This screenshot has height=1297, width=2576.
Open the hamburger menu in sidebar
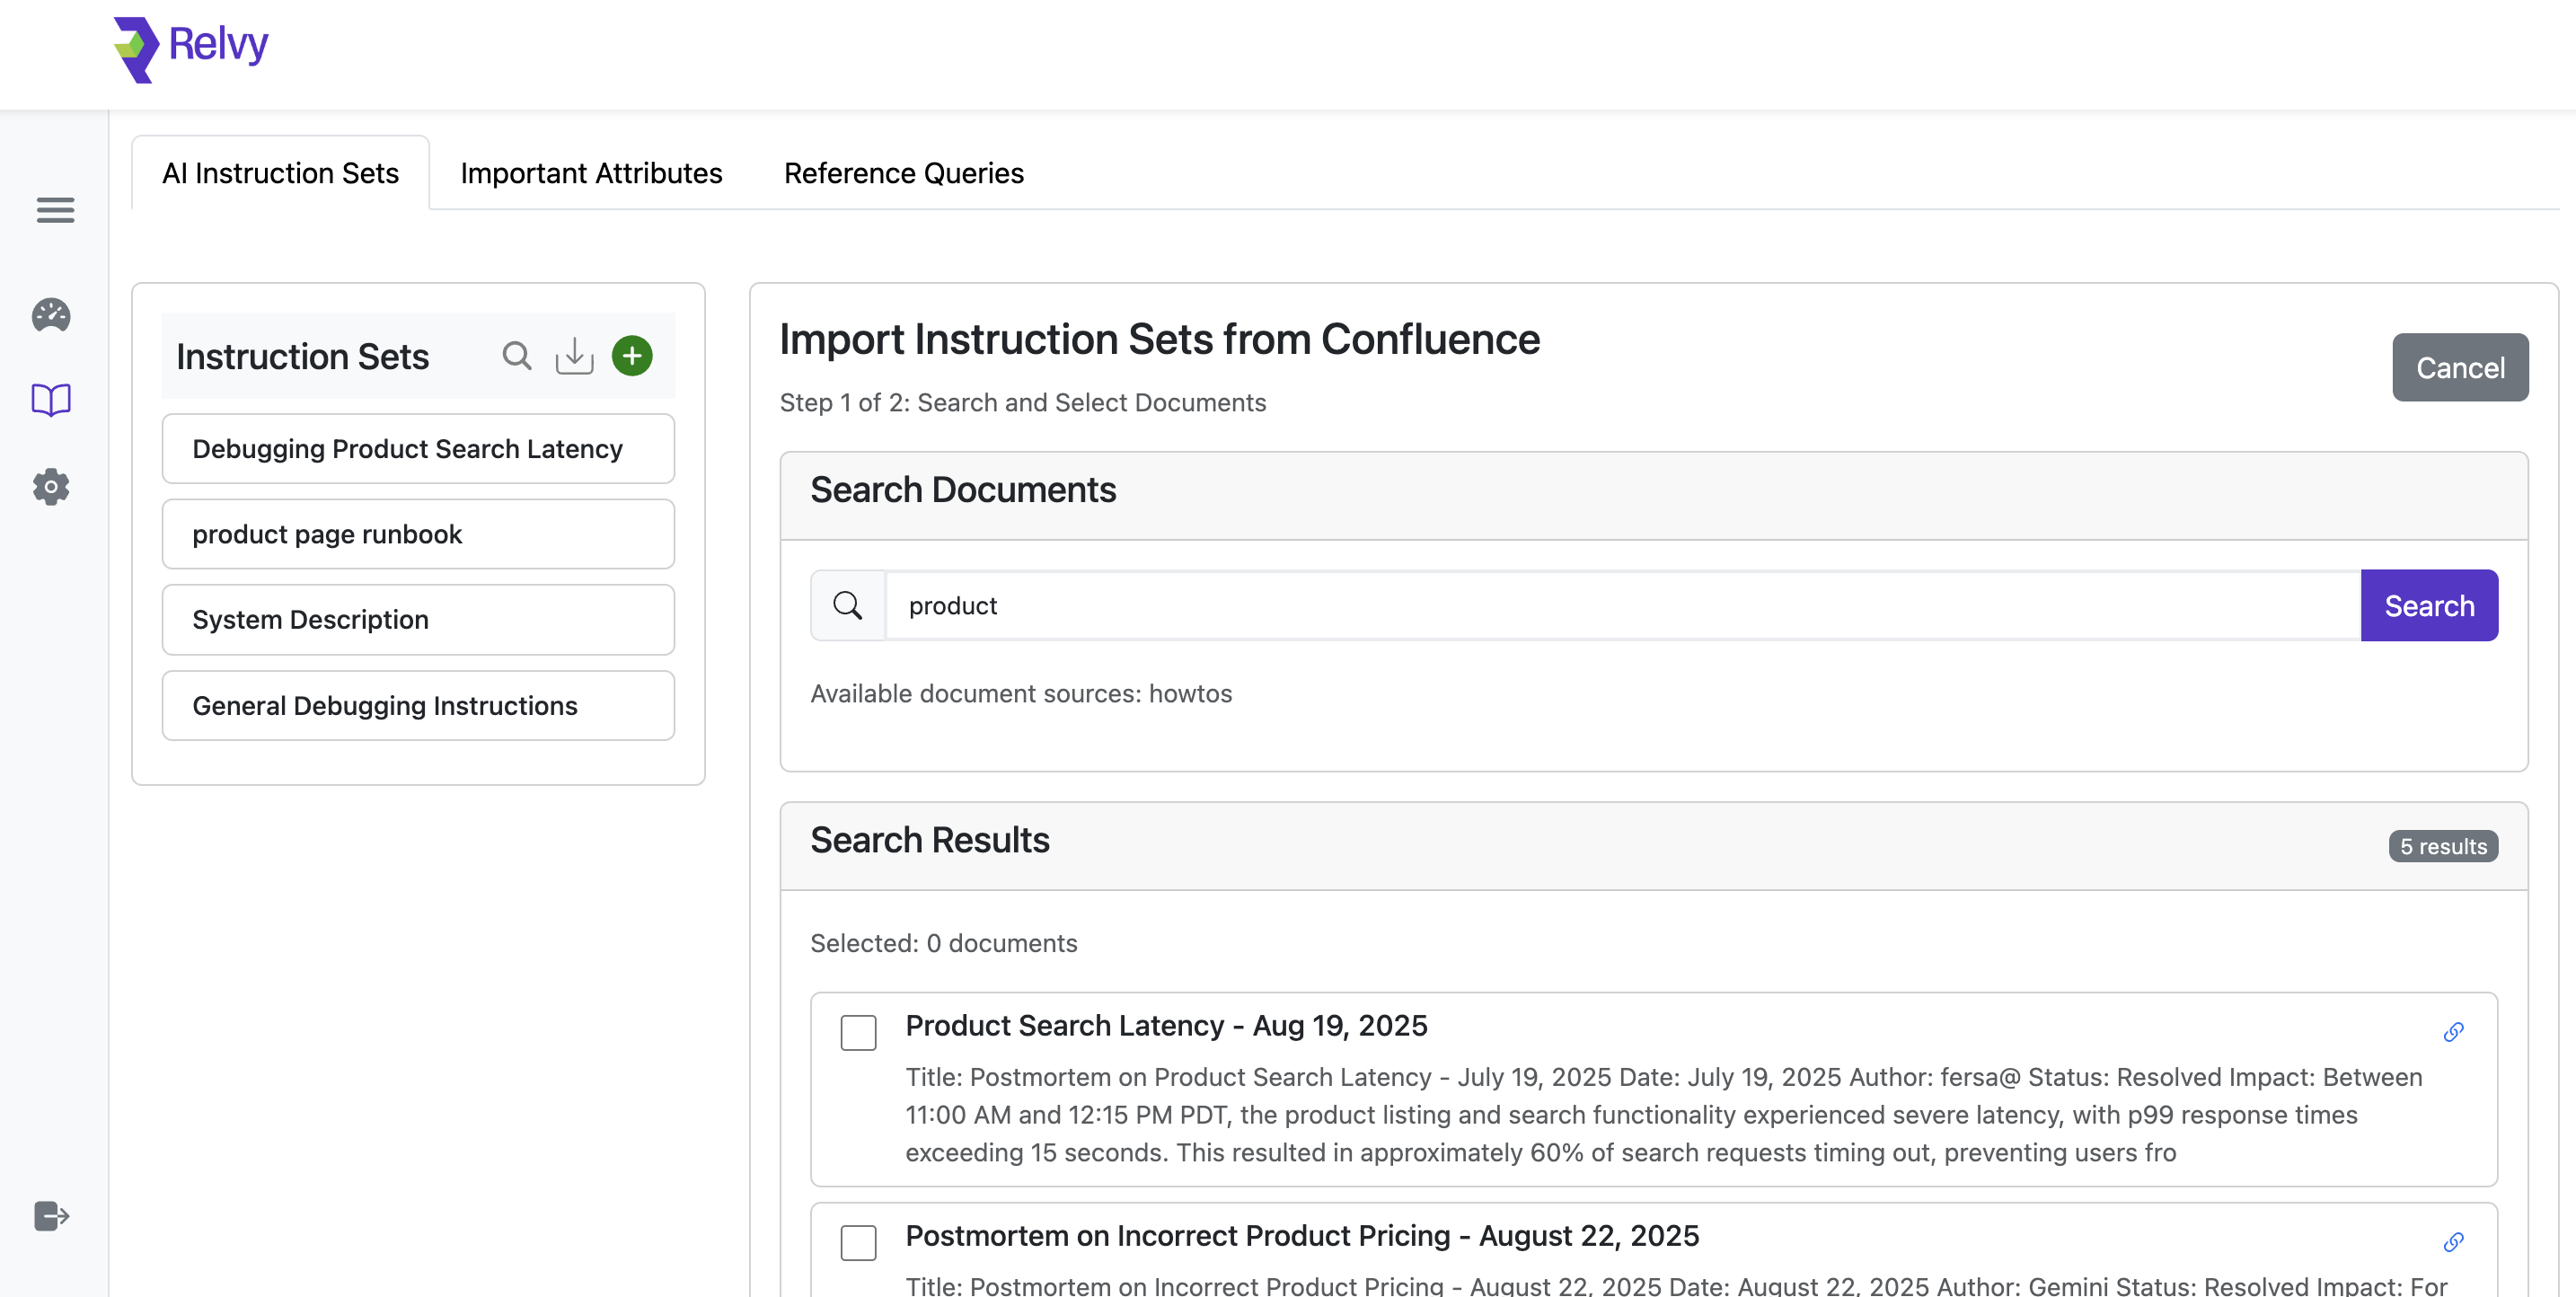[x=55, y=210]
